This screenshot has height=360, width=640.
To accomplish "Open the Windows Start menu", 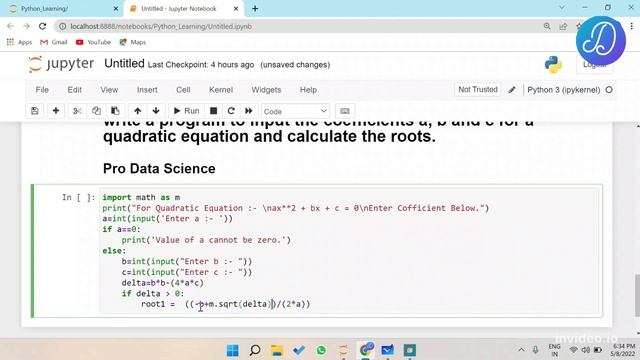I will click(x=233, y=350).
